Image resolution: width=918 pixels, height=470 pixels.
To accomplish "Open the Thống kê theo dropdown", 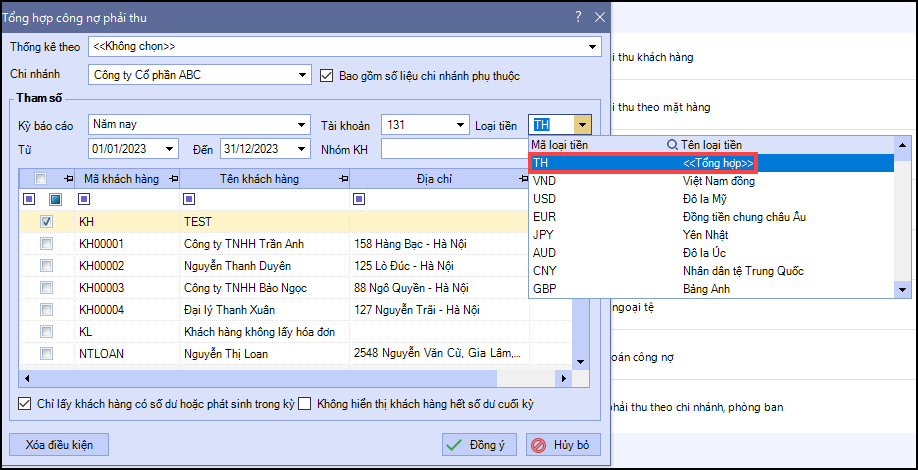I will (x=593, y=46).
